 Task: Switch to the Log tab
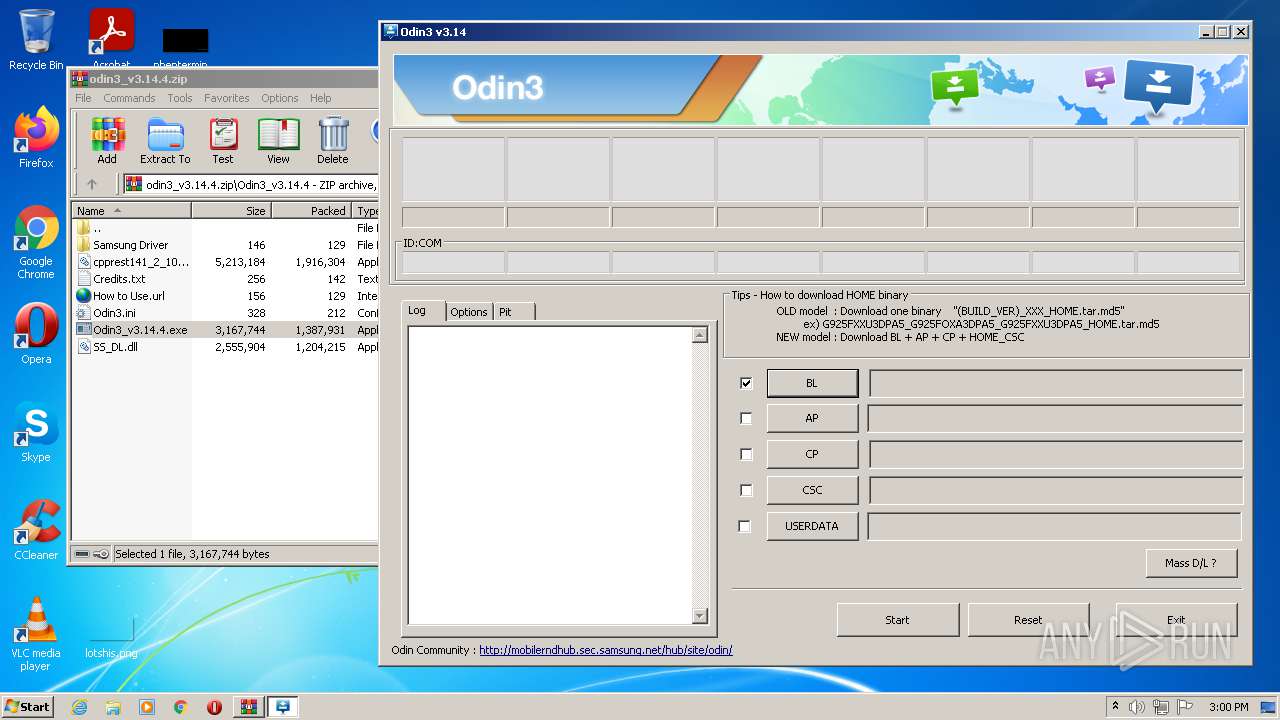(x=422, y=311)
